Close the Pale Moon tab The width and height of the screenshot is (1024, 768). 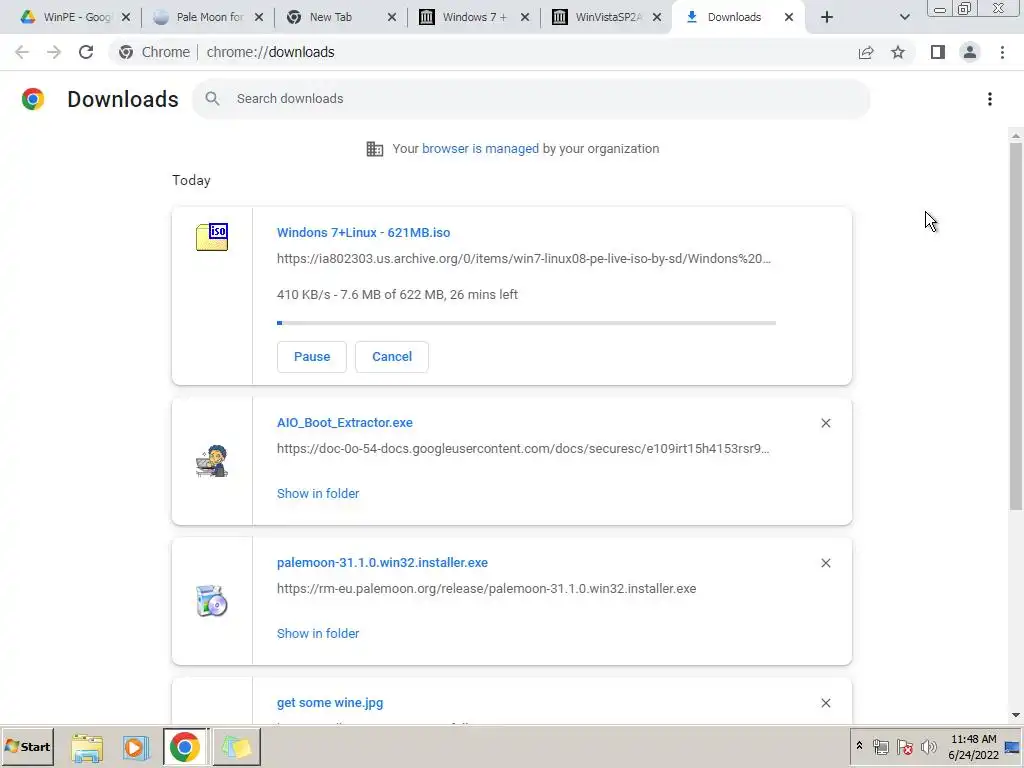(x=259, y=17)
